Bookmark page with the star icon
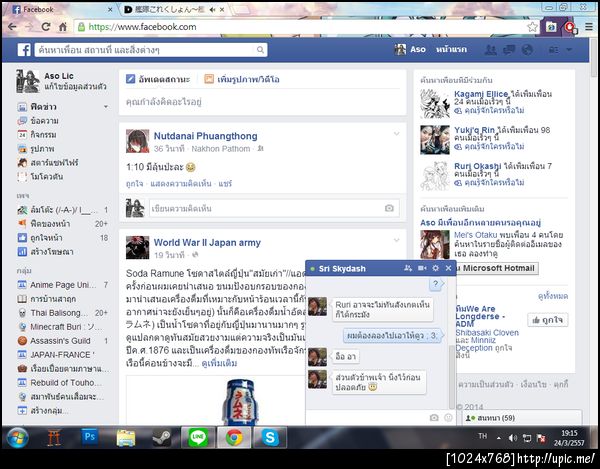600x469 pixels. point(532,27)
